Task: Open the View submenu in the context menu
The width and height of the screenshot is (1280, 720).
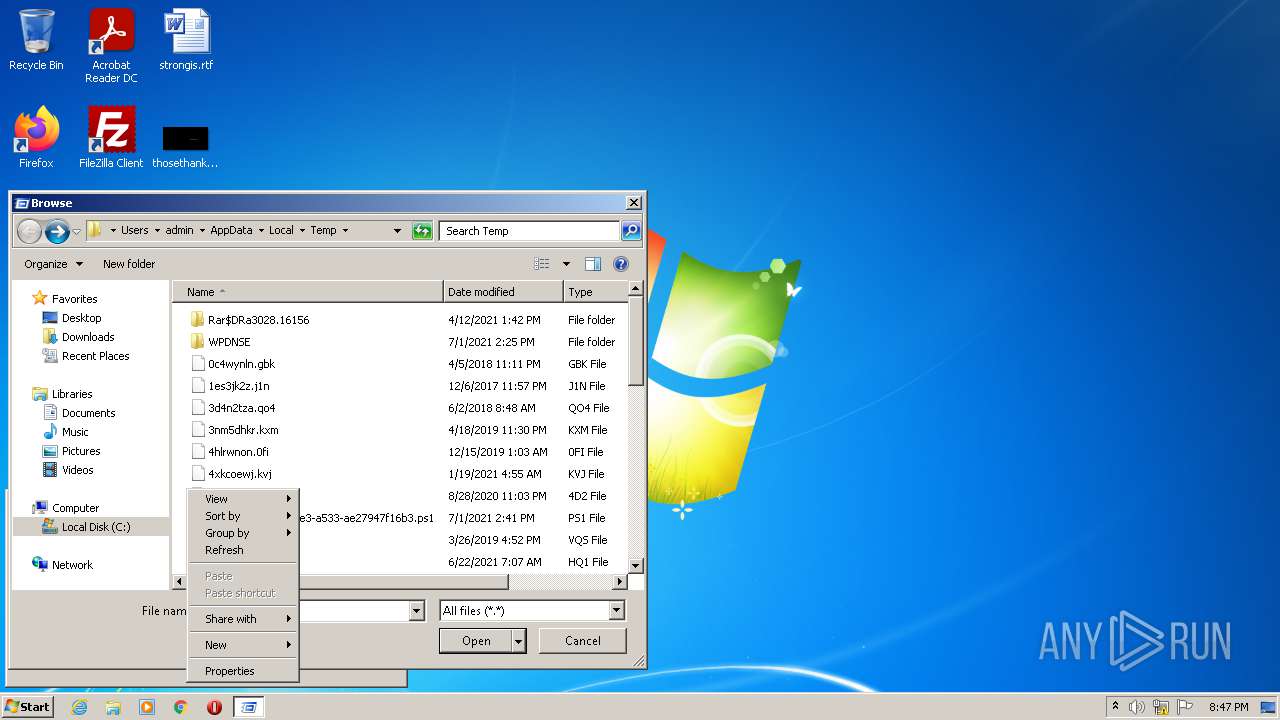Action: pyautogui.click(x=243, y=499)
